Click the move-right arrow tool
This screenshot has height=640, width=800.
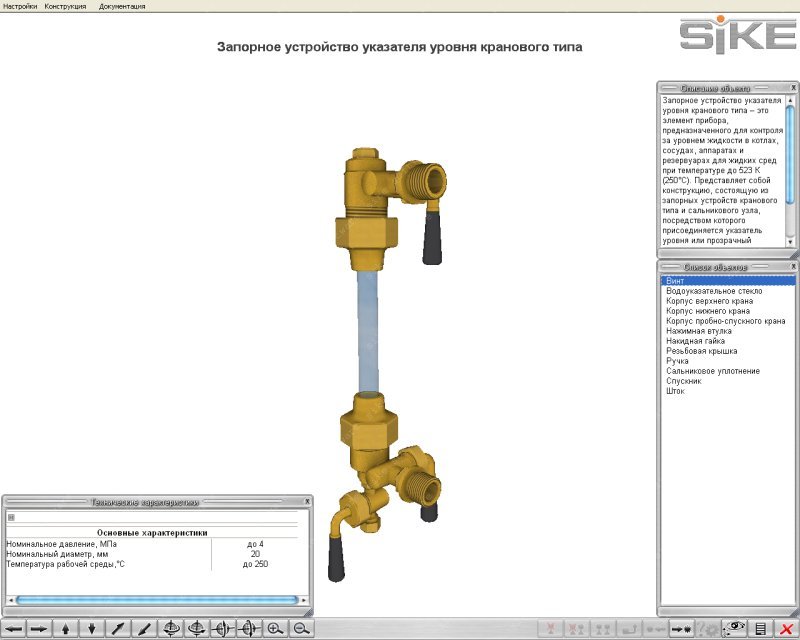point(39,629)
